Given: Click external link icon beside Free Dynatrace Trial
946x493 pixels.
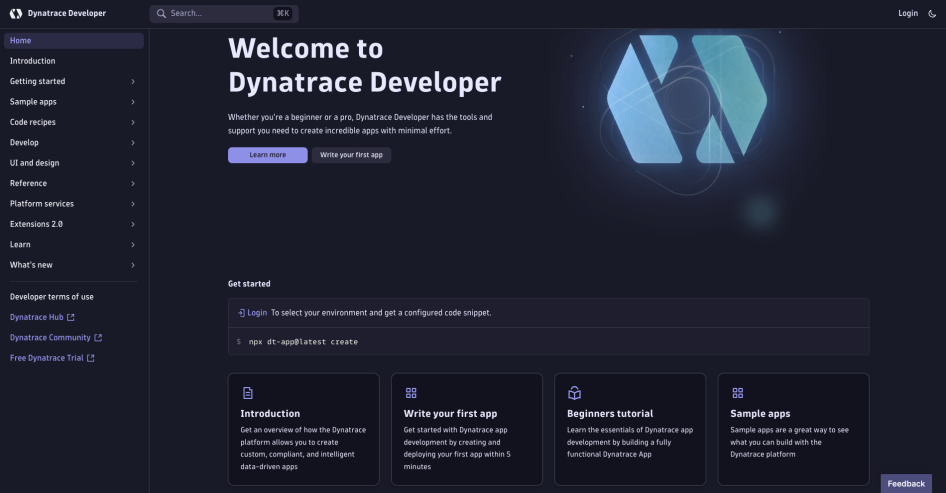Looking at the screenshot, I should pos(90,358).
